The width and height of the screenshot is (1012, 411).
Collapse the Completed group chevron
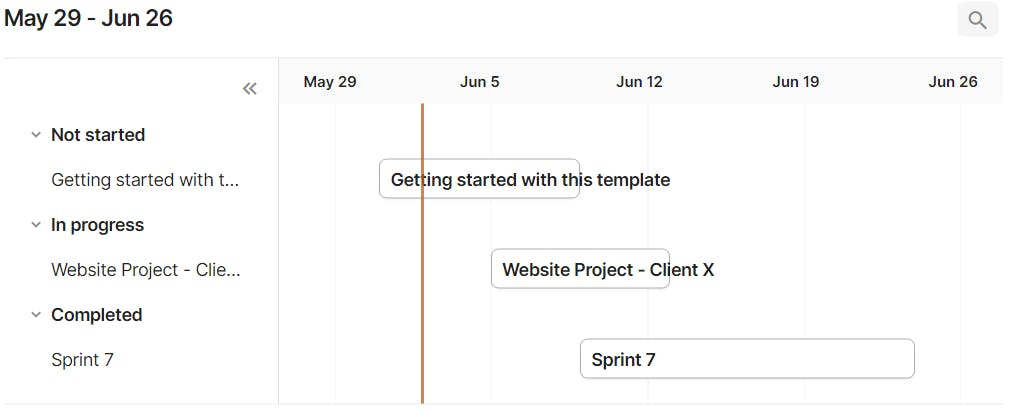point(35,315)
